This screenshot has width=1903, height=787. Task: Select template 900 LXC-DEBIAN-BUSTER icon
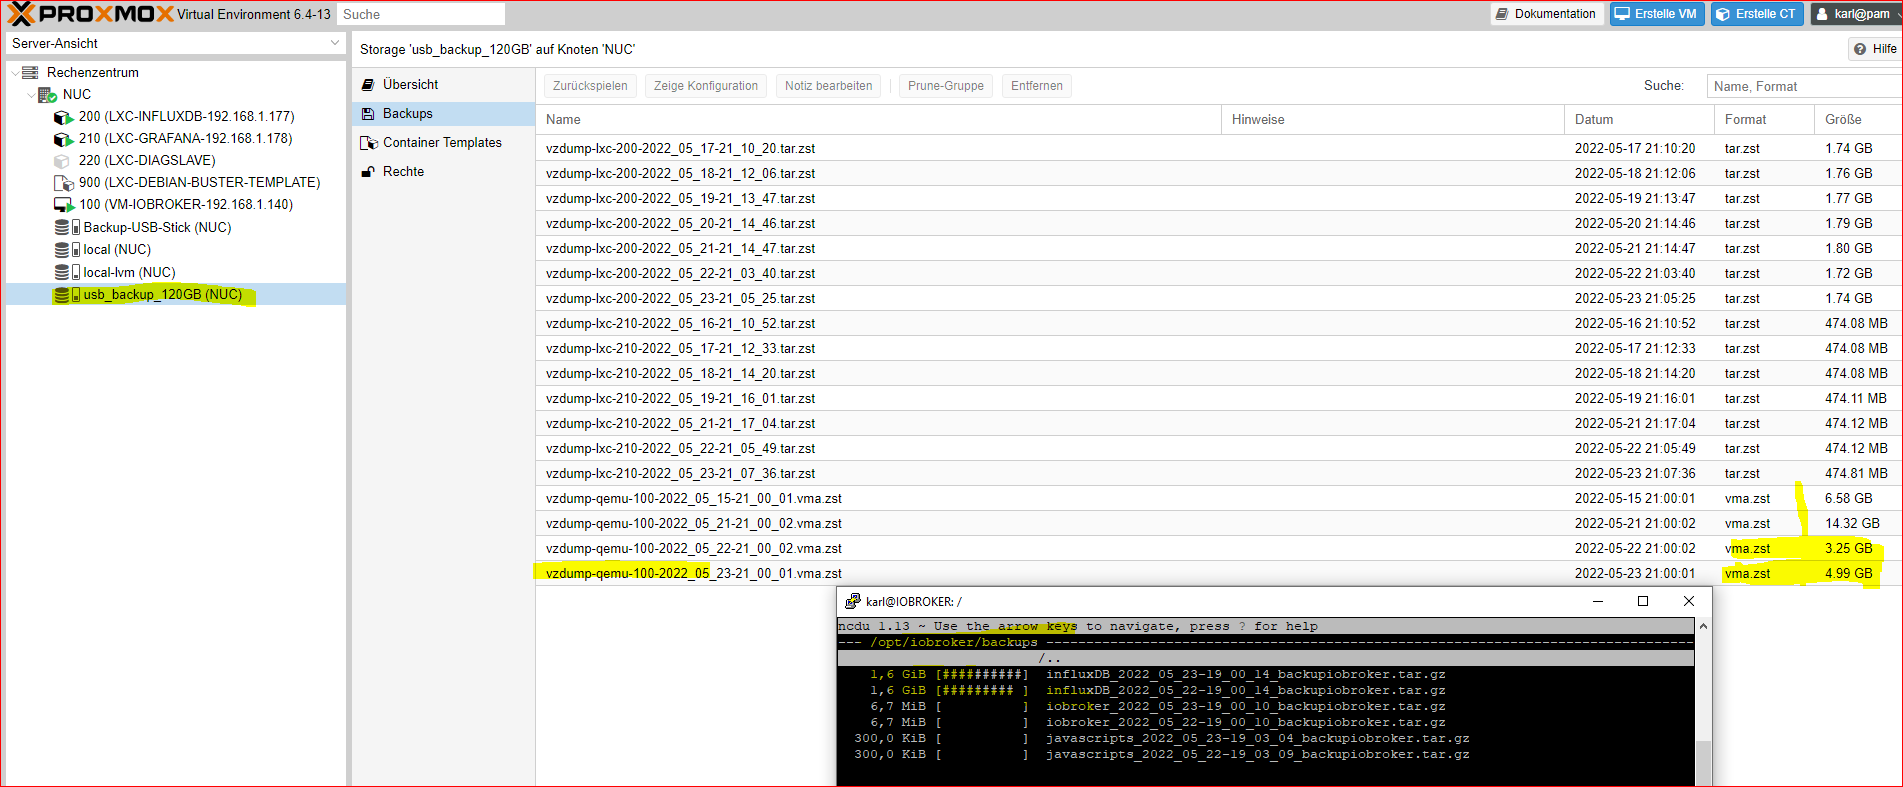coord(63,183)
